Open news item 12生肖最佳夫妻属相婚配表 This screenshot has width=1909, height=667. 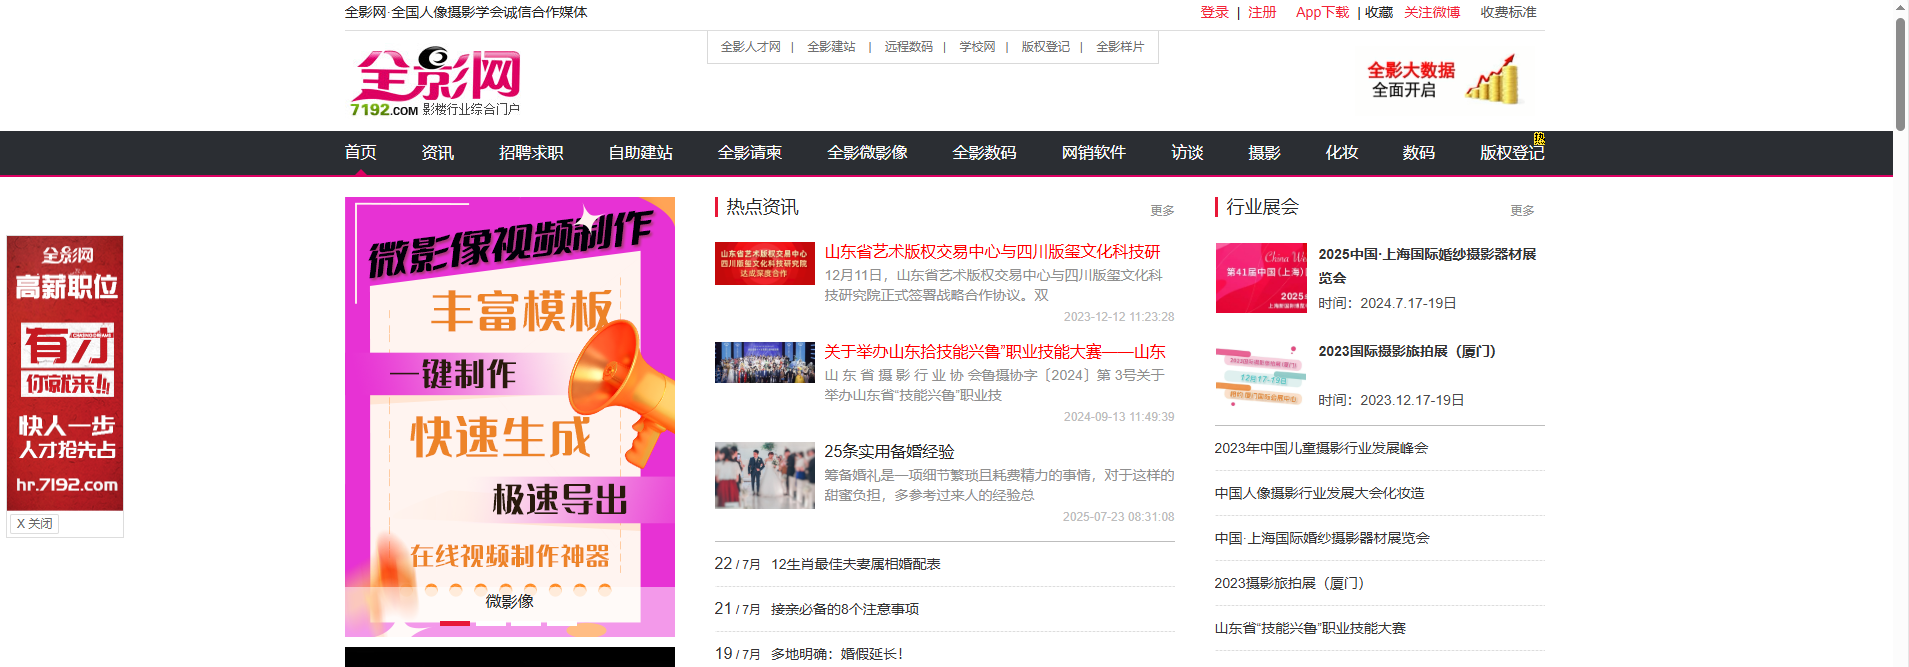coord(855,564)
